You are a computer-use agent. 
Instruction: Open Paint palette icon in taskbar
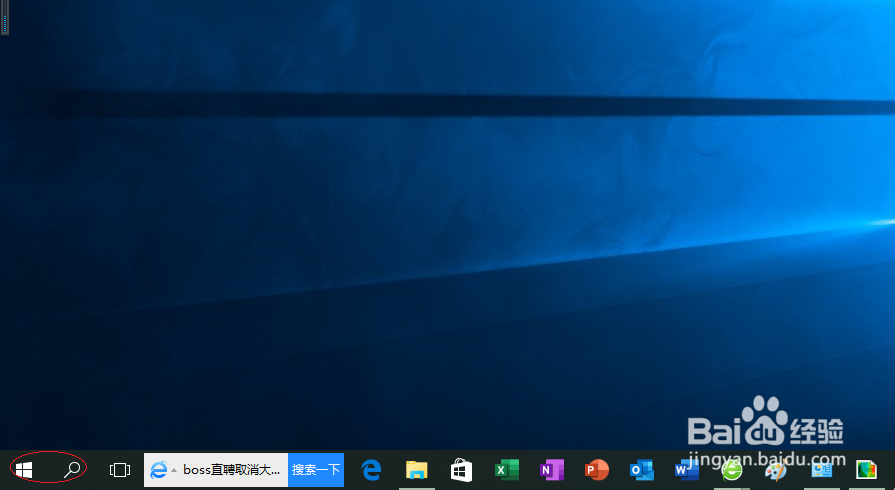(776, 470)
